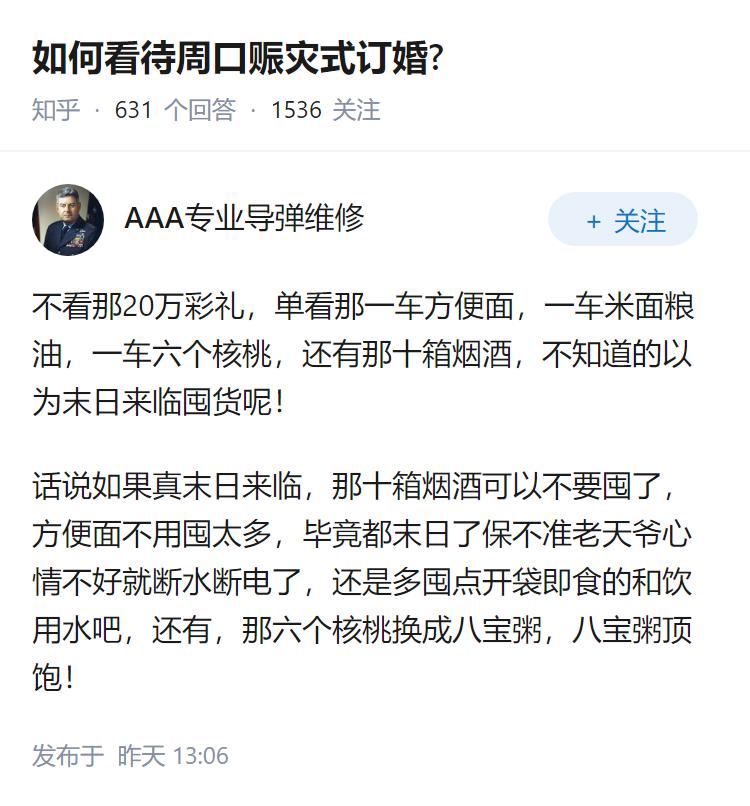Click the line starting 不看那20万彩礼
Screen dimensions: 750x806
[x=363, y=307]
